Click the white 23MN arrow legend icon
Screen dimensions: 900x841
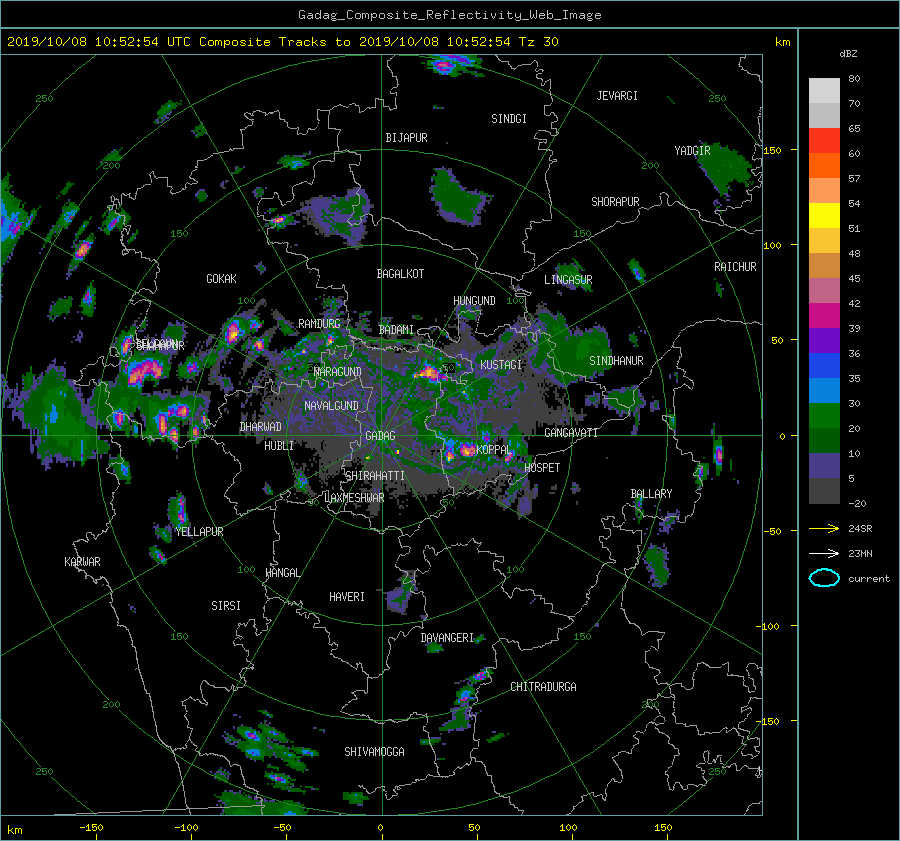click(824, 553)
